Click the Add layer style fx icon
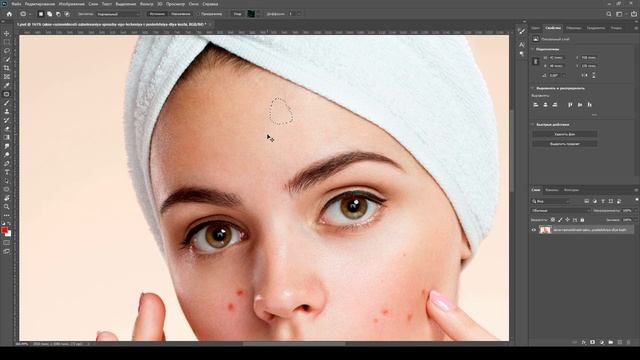 pos(584,342)
